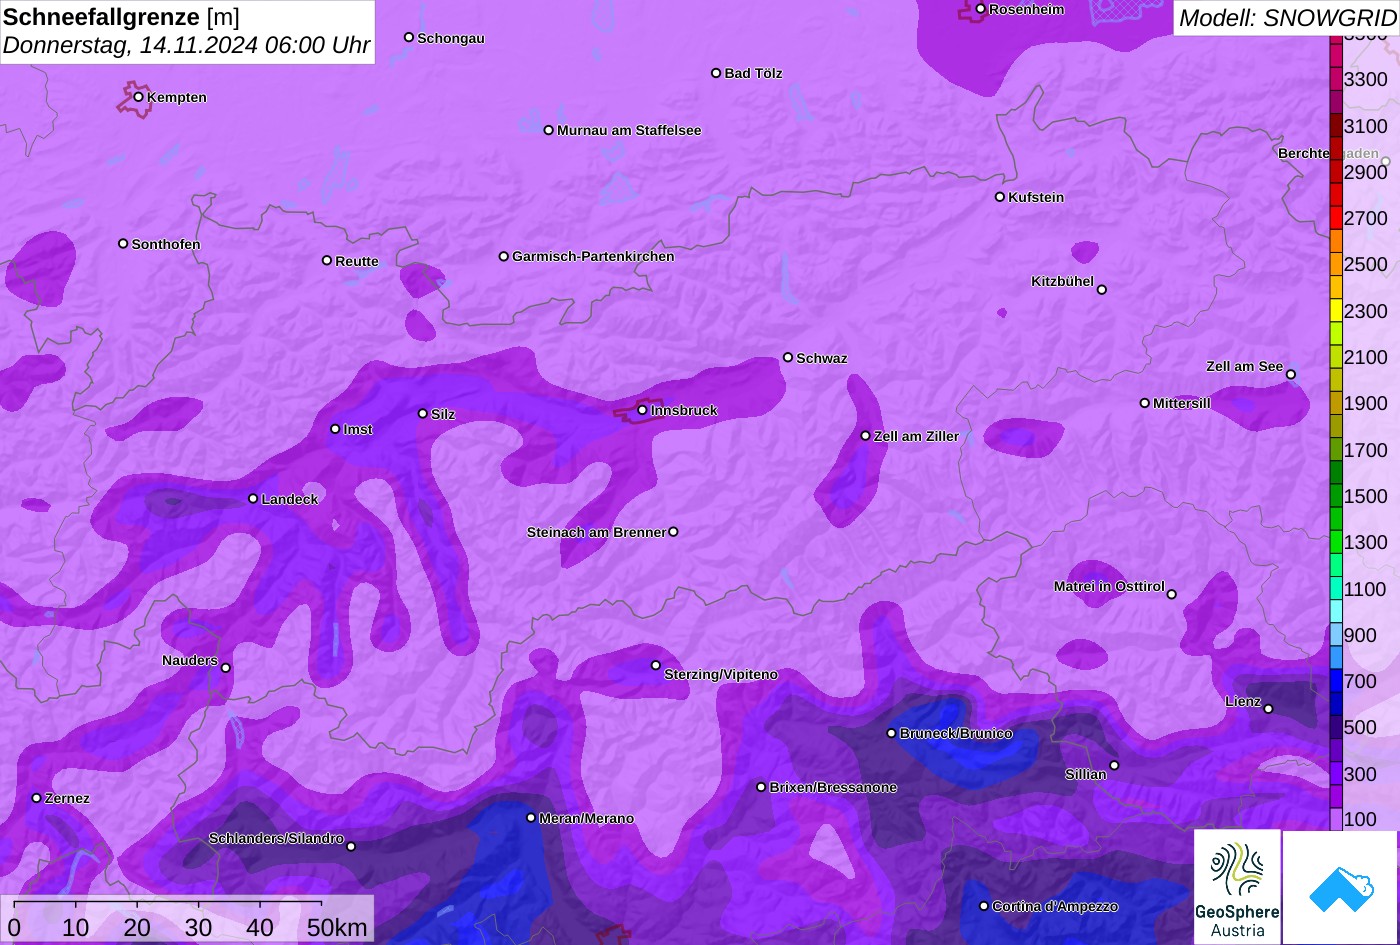The height and width of the screenshot is (945, 1400).
Task: Click the Bruneck/Brunico marker dot
Action: click(891, 733)
